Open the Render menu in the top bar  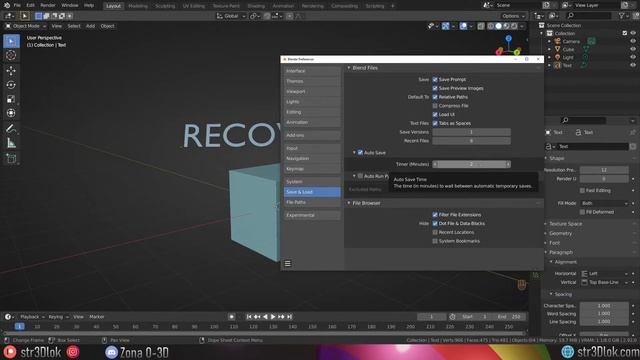click(48, 6)
